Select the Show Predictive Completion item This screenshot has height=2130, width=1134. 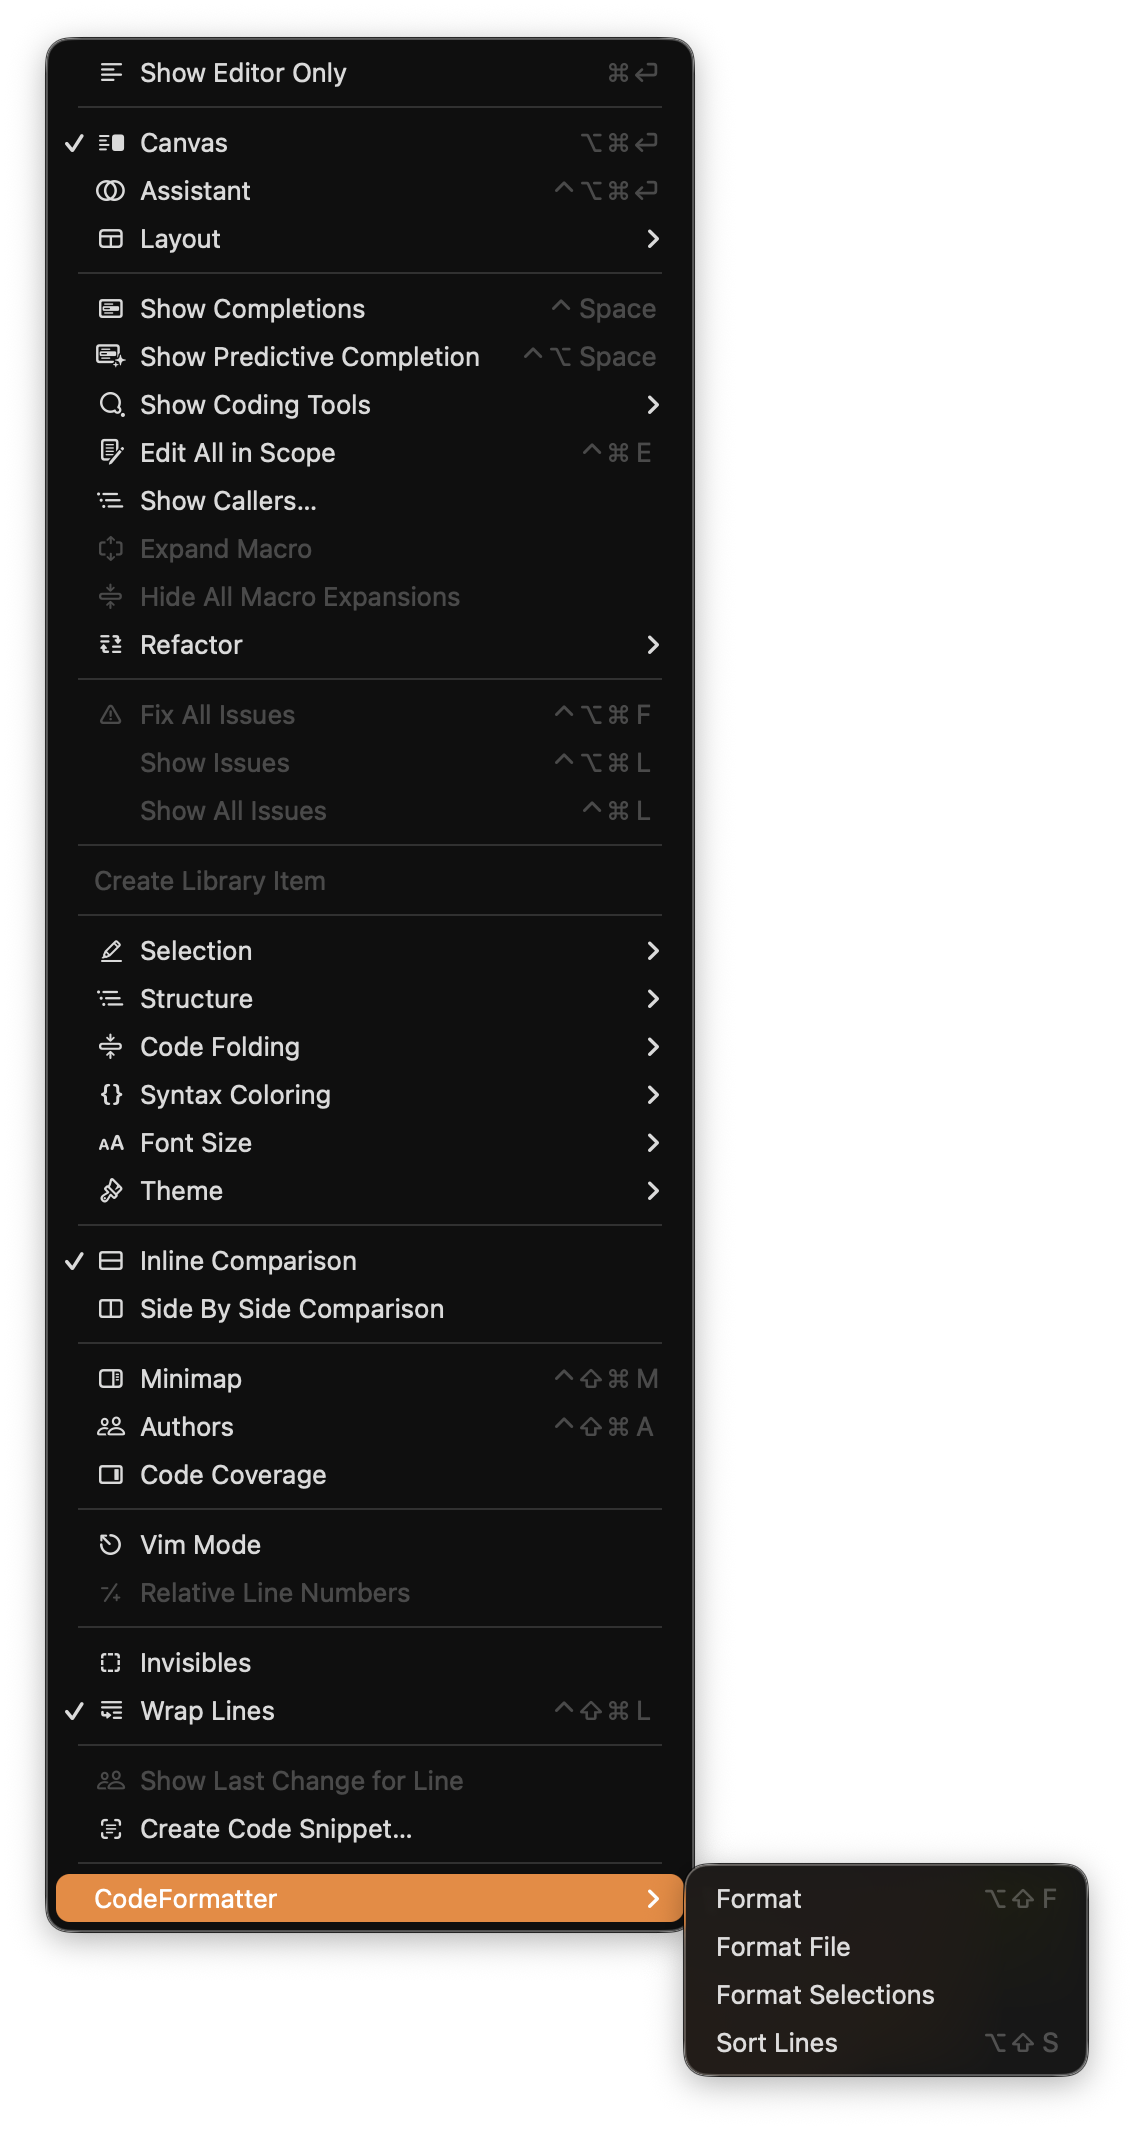pos(309,357)
